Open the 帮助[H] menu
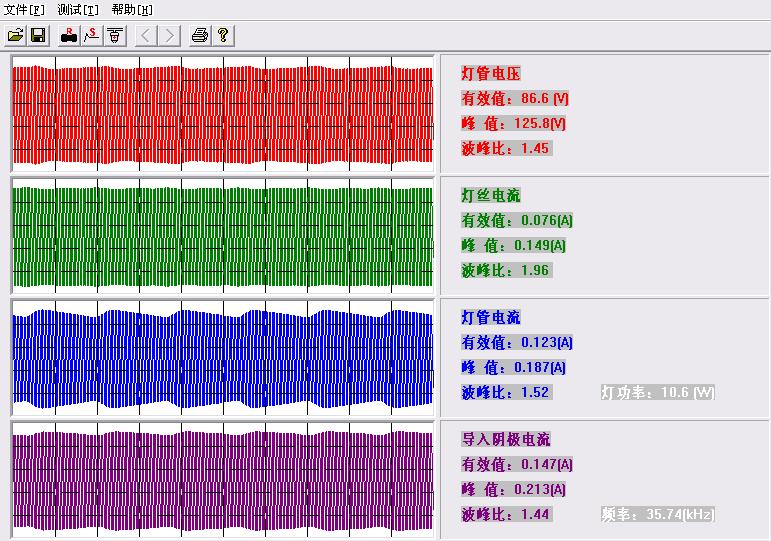The width and height of the screenshot is (771, 541). pos(132,9)
